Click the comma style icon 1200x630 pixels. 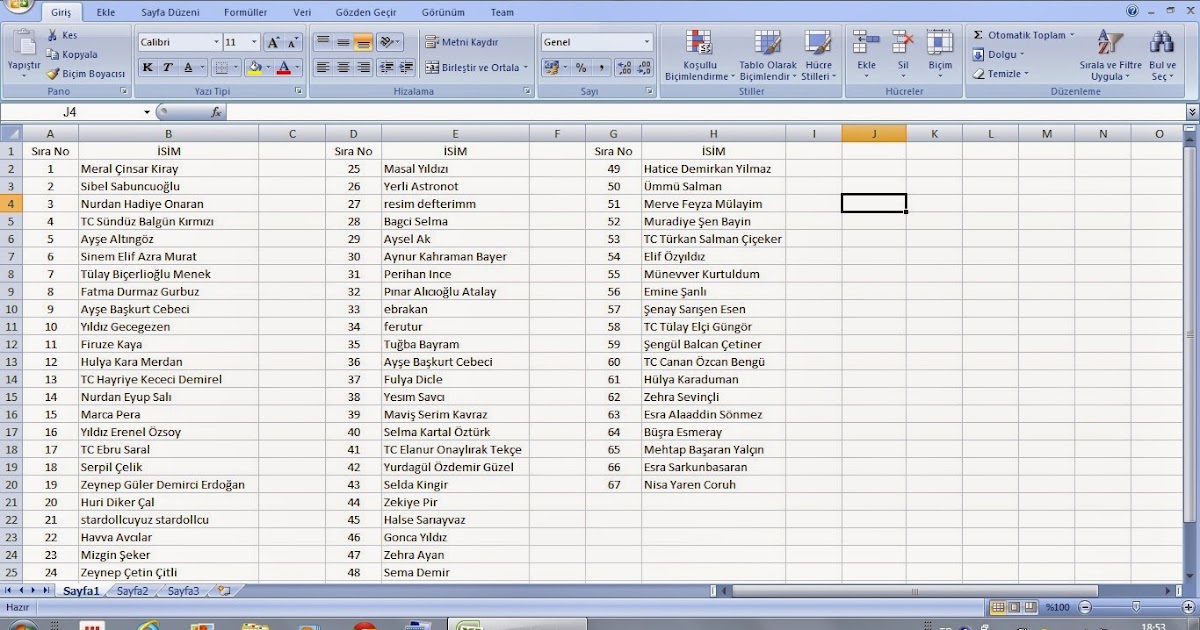tap(600, 68)
